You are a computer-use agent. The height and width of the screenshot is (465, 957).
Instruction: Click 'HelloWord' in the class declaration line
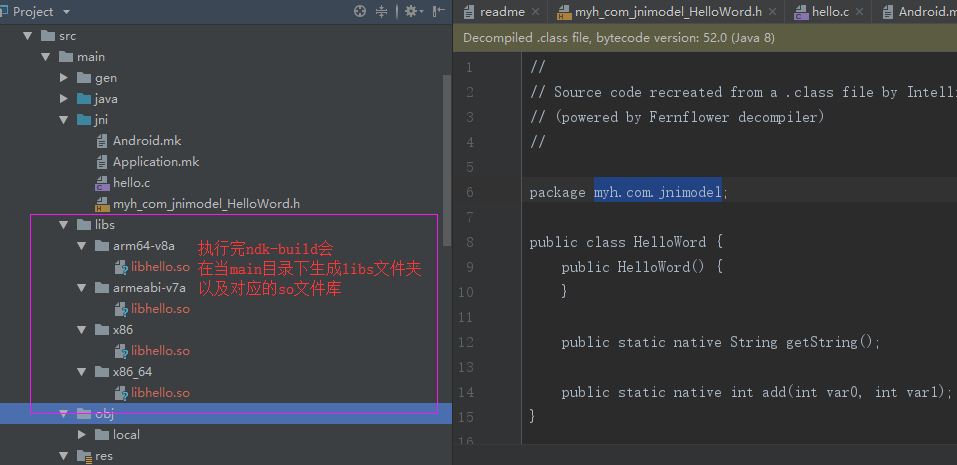(670, 242)
